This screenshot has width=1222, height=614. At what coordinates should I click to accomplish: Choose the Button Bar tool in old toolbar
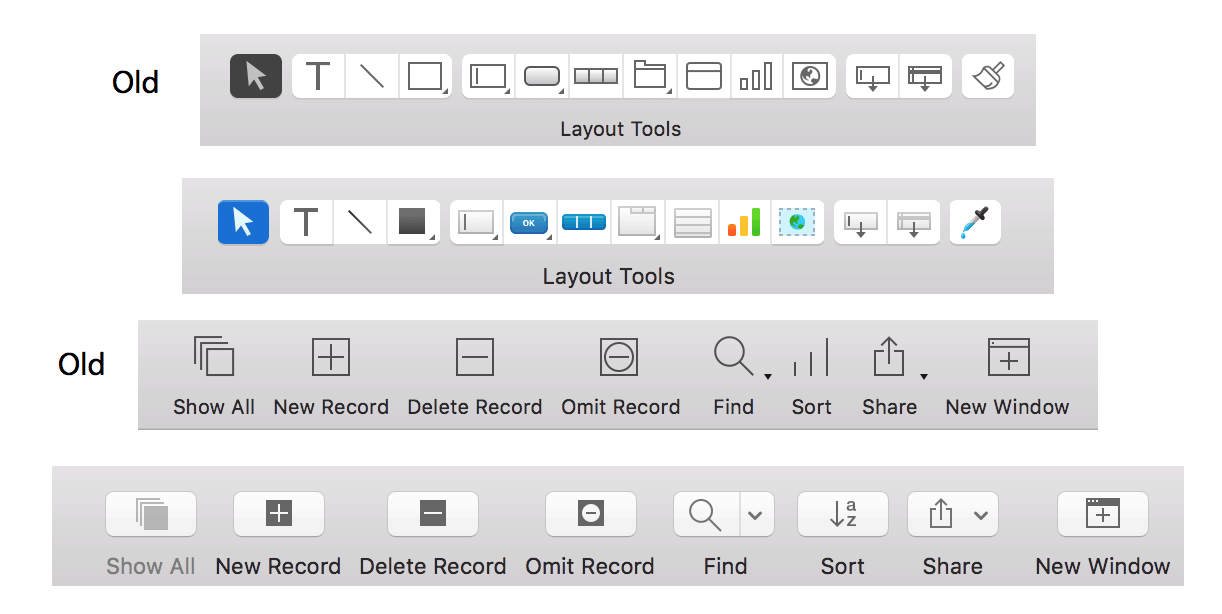point(596,76)
